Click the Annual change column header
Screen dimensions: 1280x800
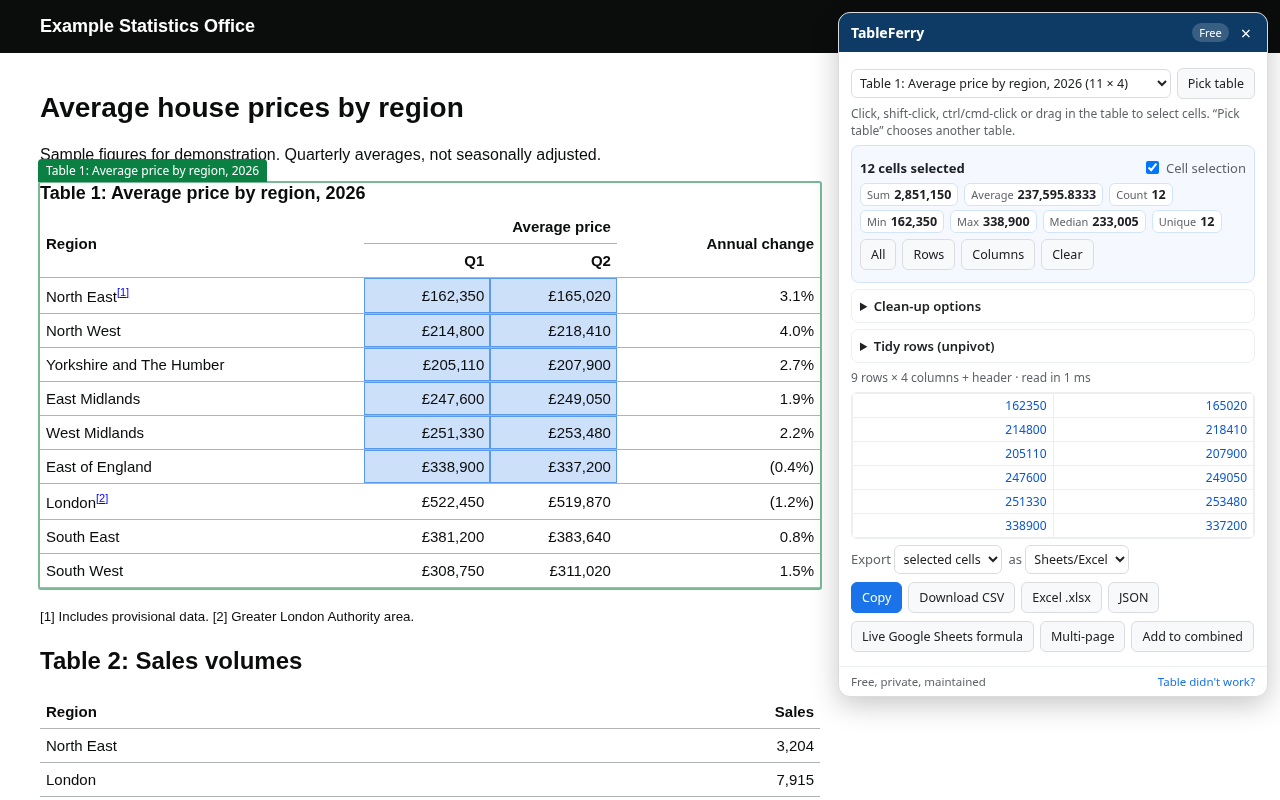pos(719,244)
